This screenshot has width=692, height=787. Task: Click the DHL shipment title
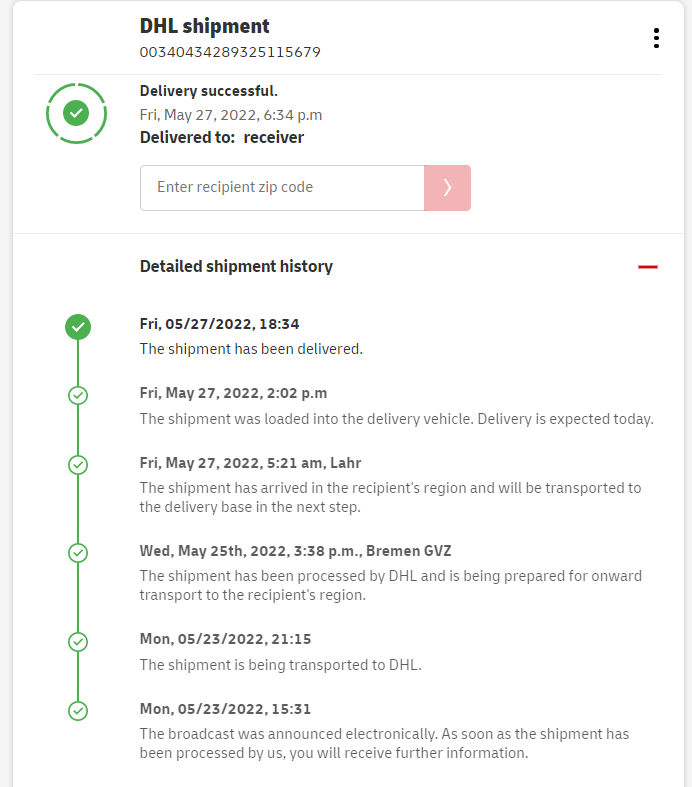coord(205,27)
